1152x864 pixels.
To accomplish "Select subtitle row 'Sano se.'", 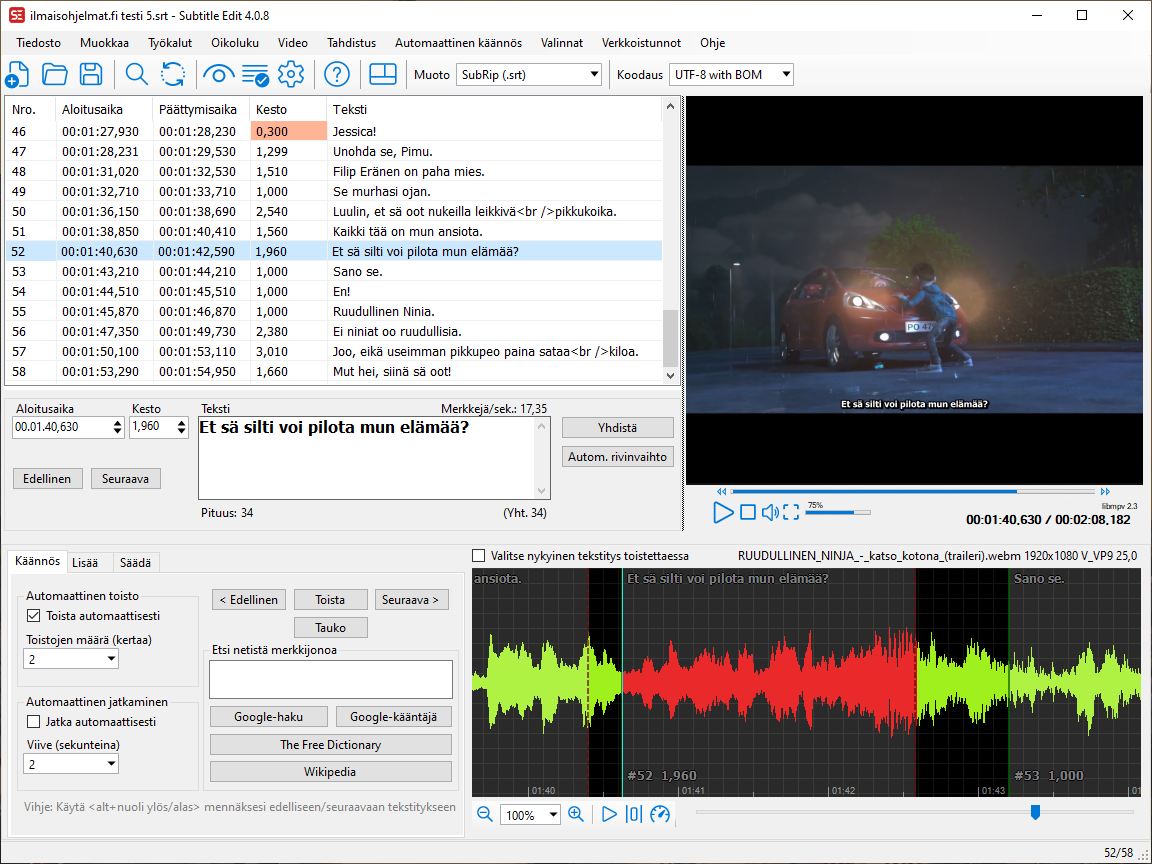I will [334, 272].
